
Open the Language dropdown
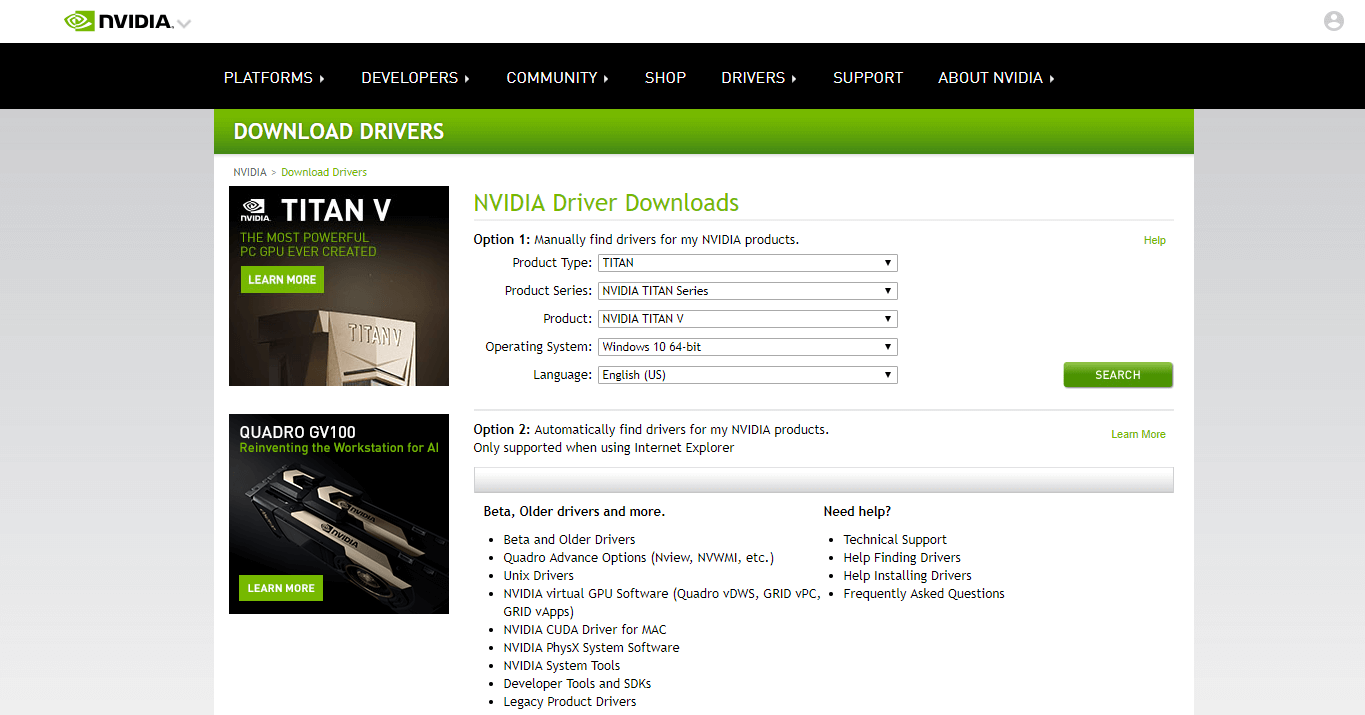coord(747,375)
